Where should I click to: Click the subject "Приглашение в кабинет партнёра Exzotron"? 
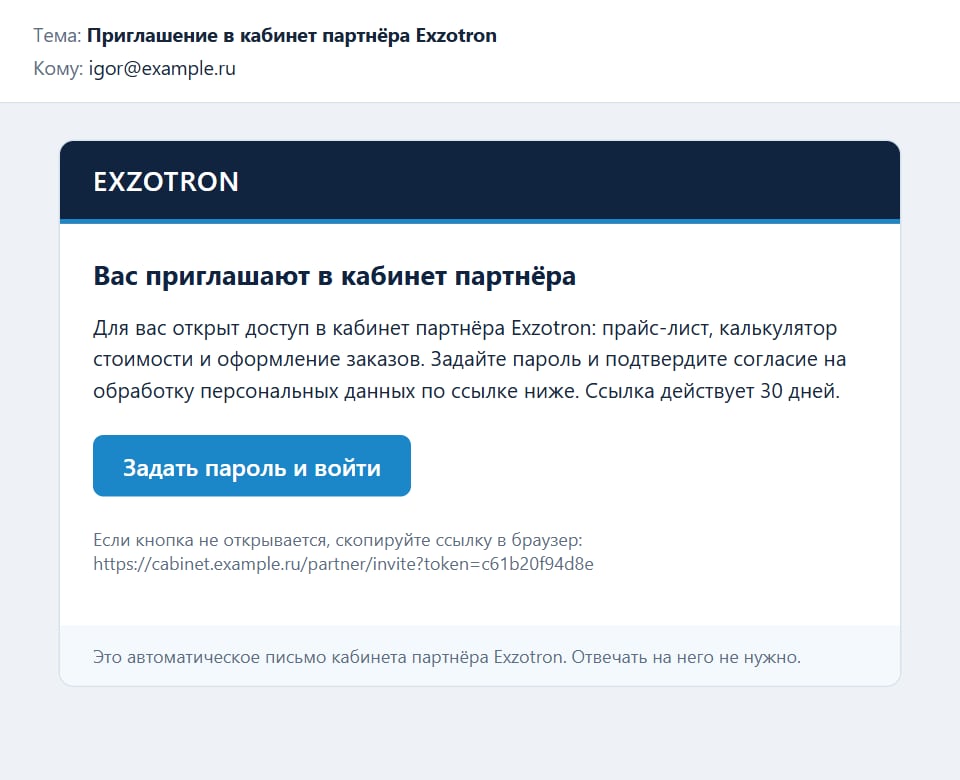pos(291,36)
